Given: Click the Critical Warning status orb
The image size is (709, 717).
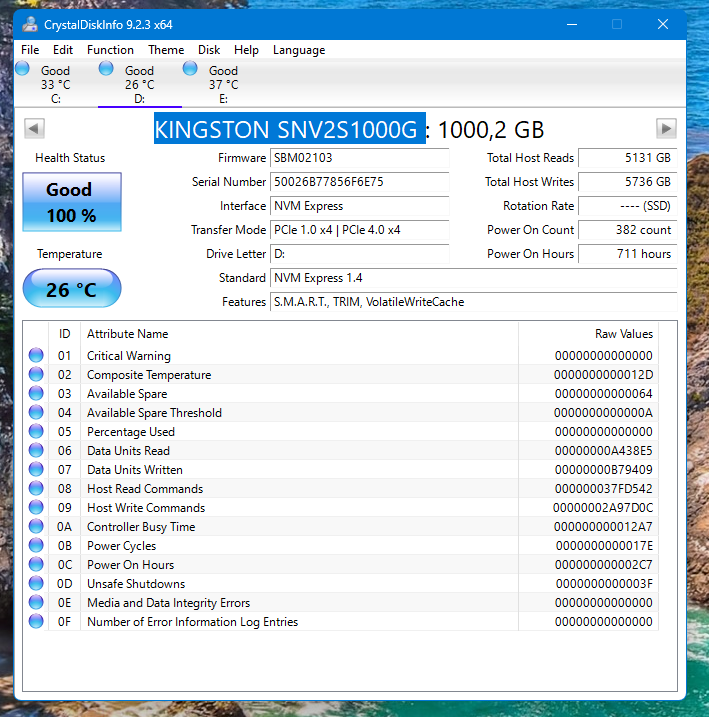Looking at the screenshot, I should (x=36, y=355).
